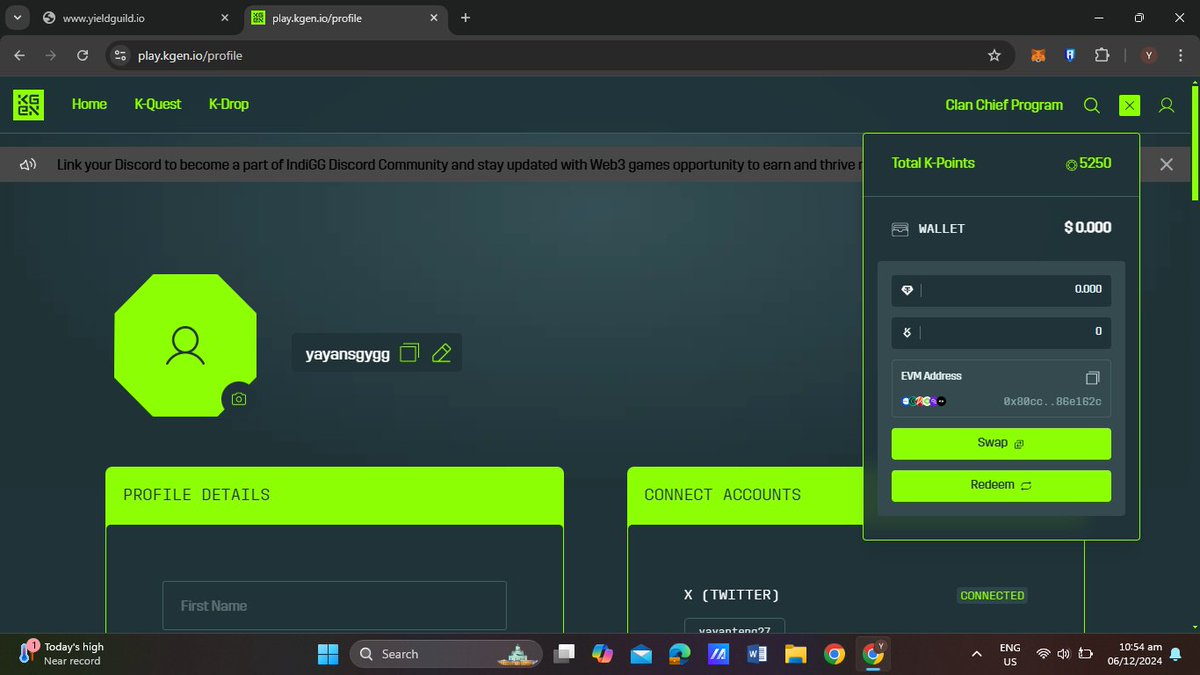1200x675 pixels.
Task: Click the EVM address 0x80cc..86e162c
Action: point(1053,401)
